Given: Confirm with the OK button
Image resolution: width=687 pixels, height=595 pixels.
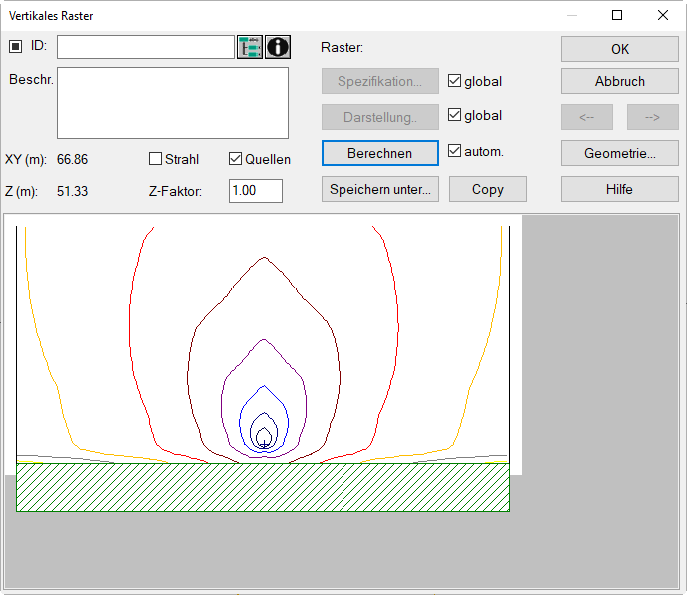Looking at the screenshot, I should point(620,49).
